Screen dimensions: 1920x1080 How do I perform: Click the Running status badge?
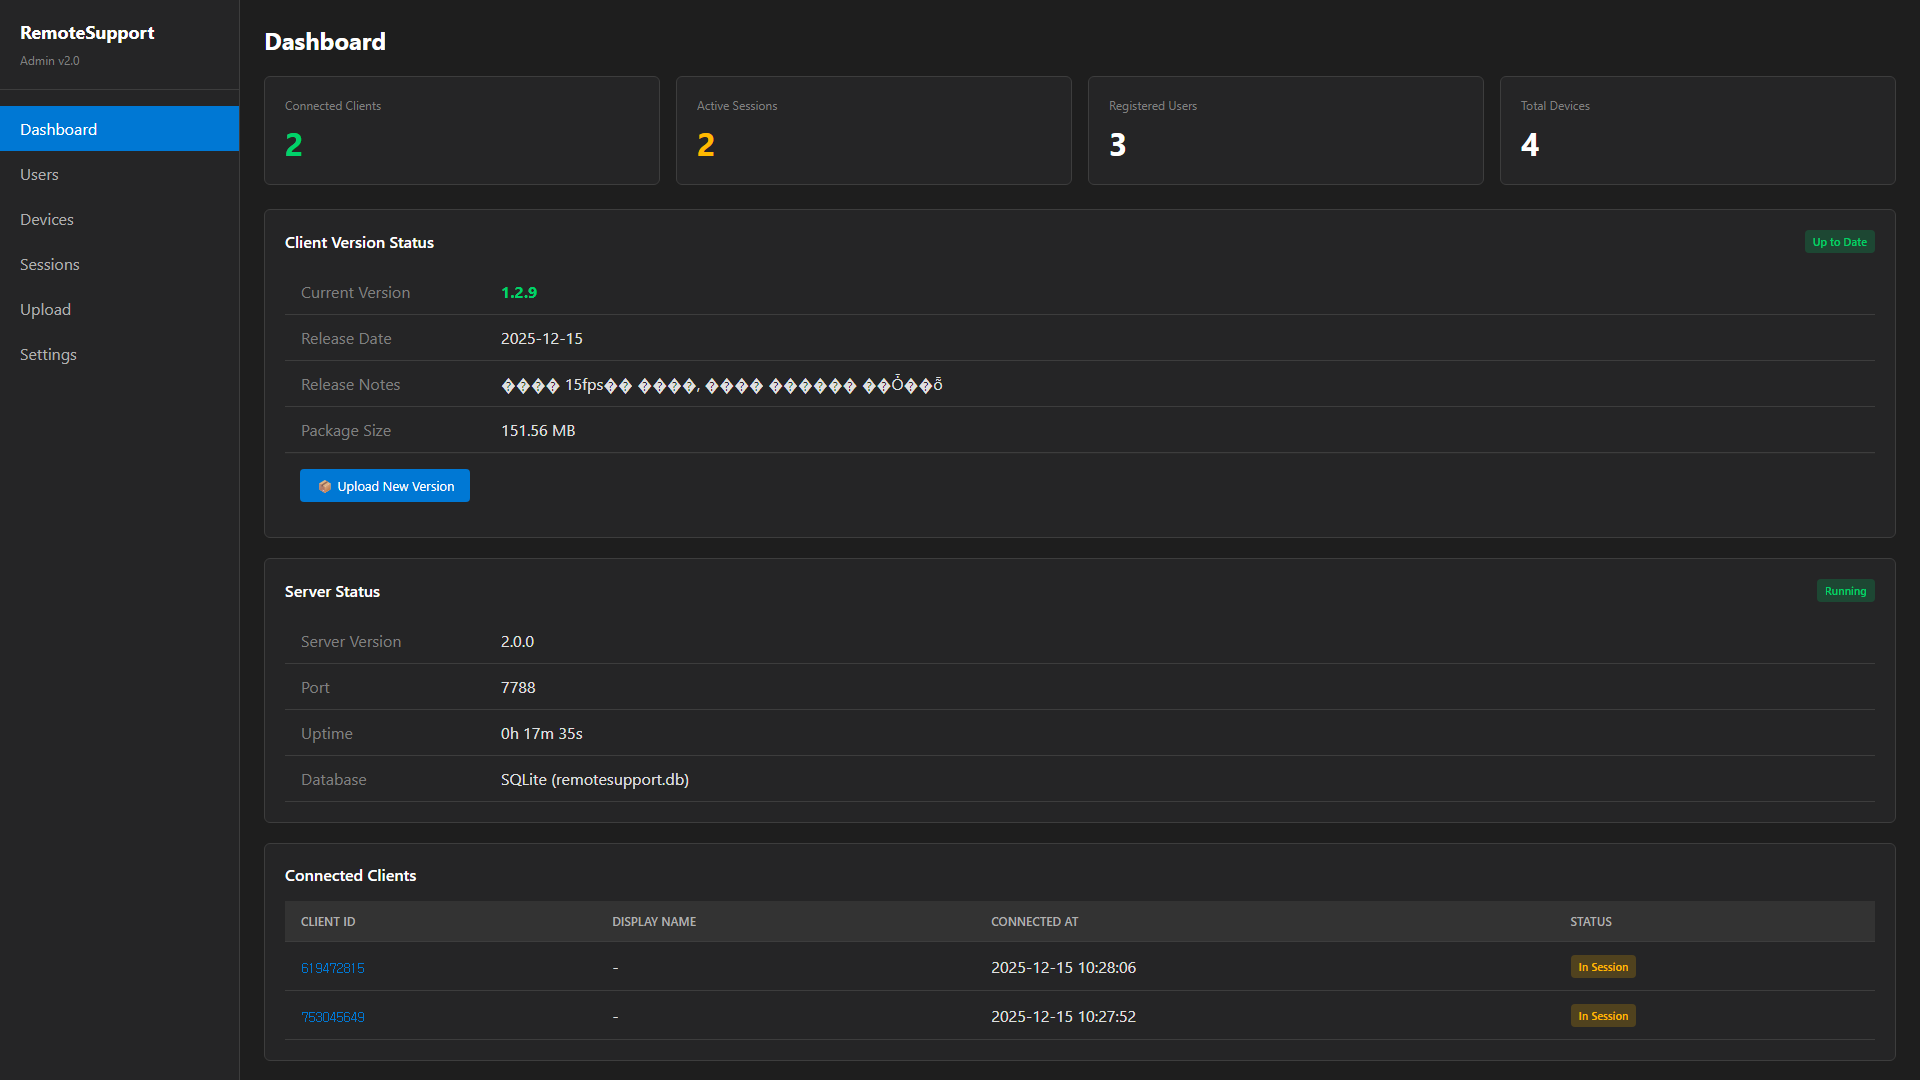[1845, 591]
